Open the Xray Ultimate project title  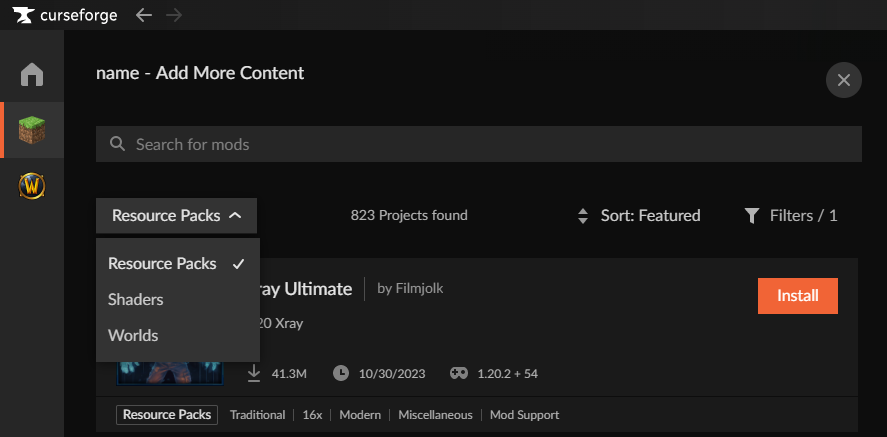pyautogui.click(x=305, y=289)
